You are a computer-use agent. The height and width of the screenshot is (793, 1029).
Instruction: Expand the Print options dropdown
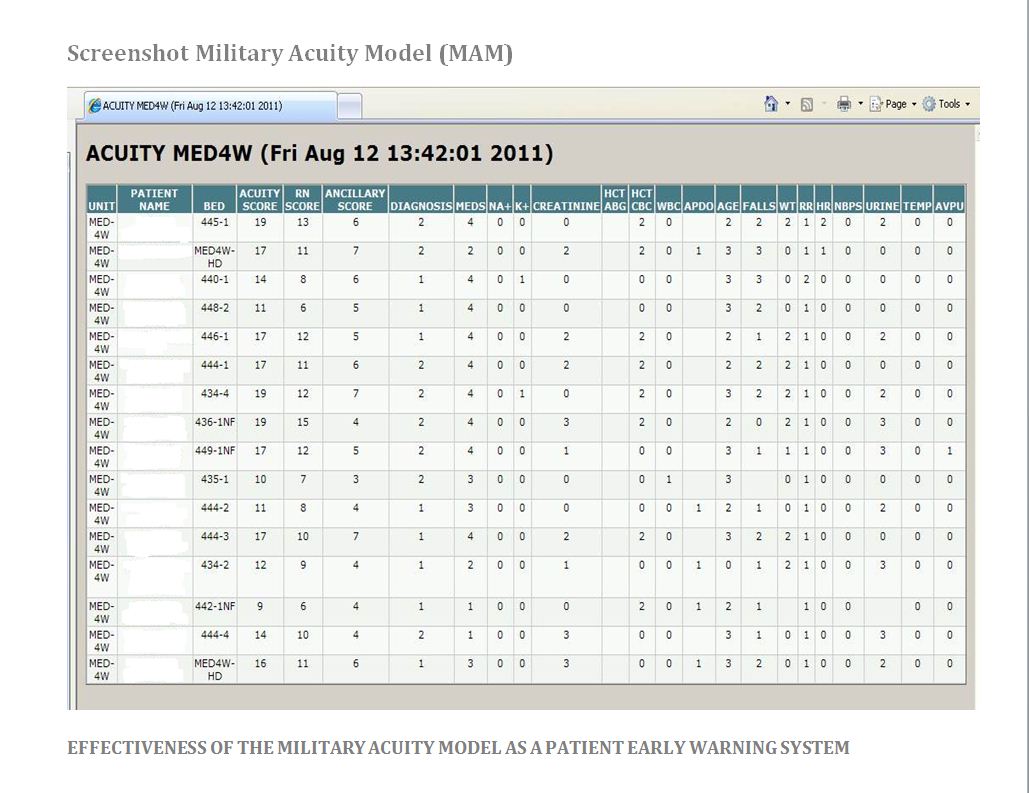click(x=861, y=104)
